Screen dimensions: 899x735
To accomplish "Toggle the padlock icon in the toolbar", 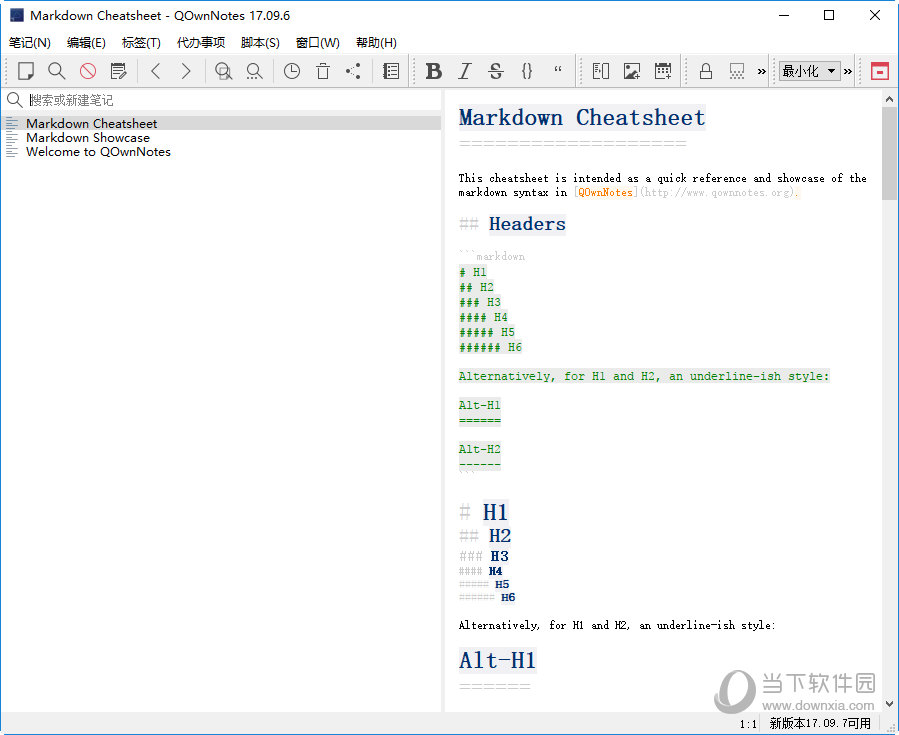I will (x=706, y=71).
